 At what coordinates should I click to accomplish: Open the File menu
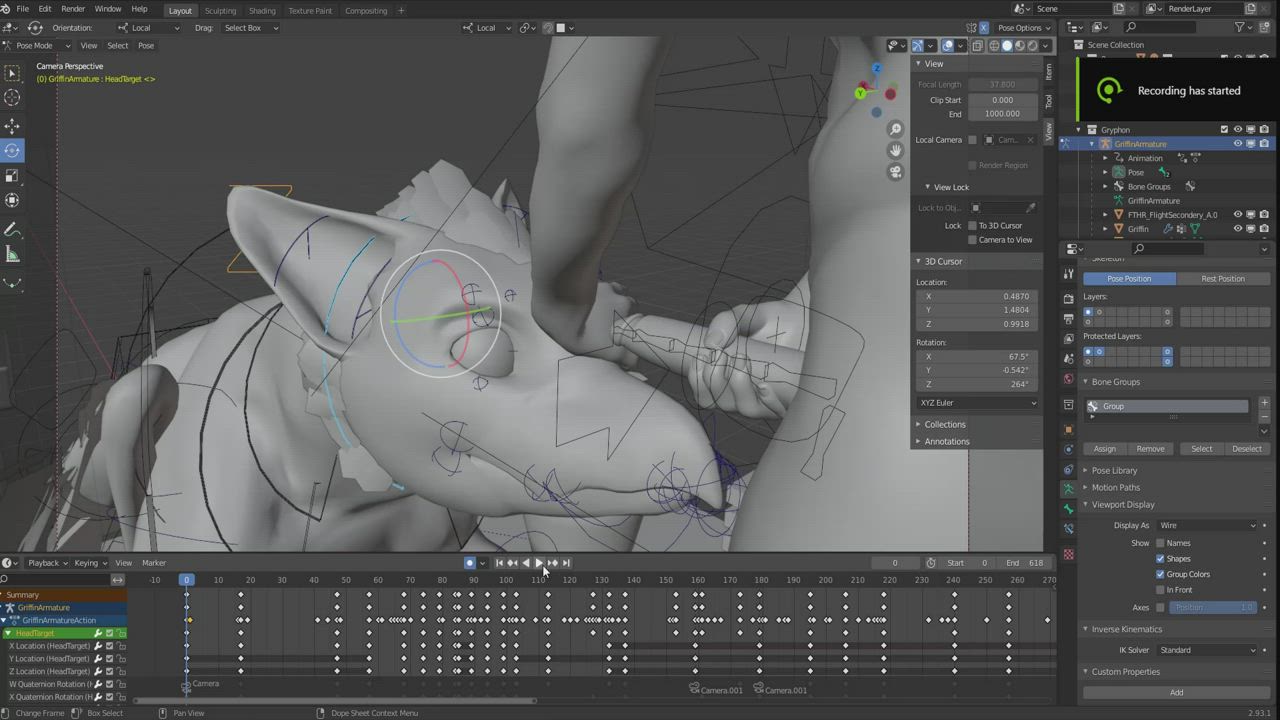pyautogui.click(x=22, y=9)
